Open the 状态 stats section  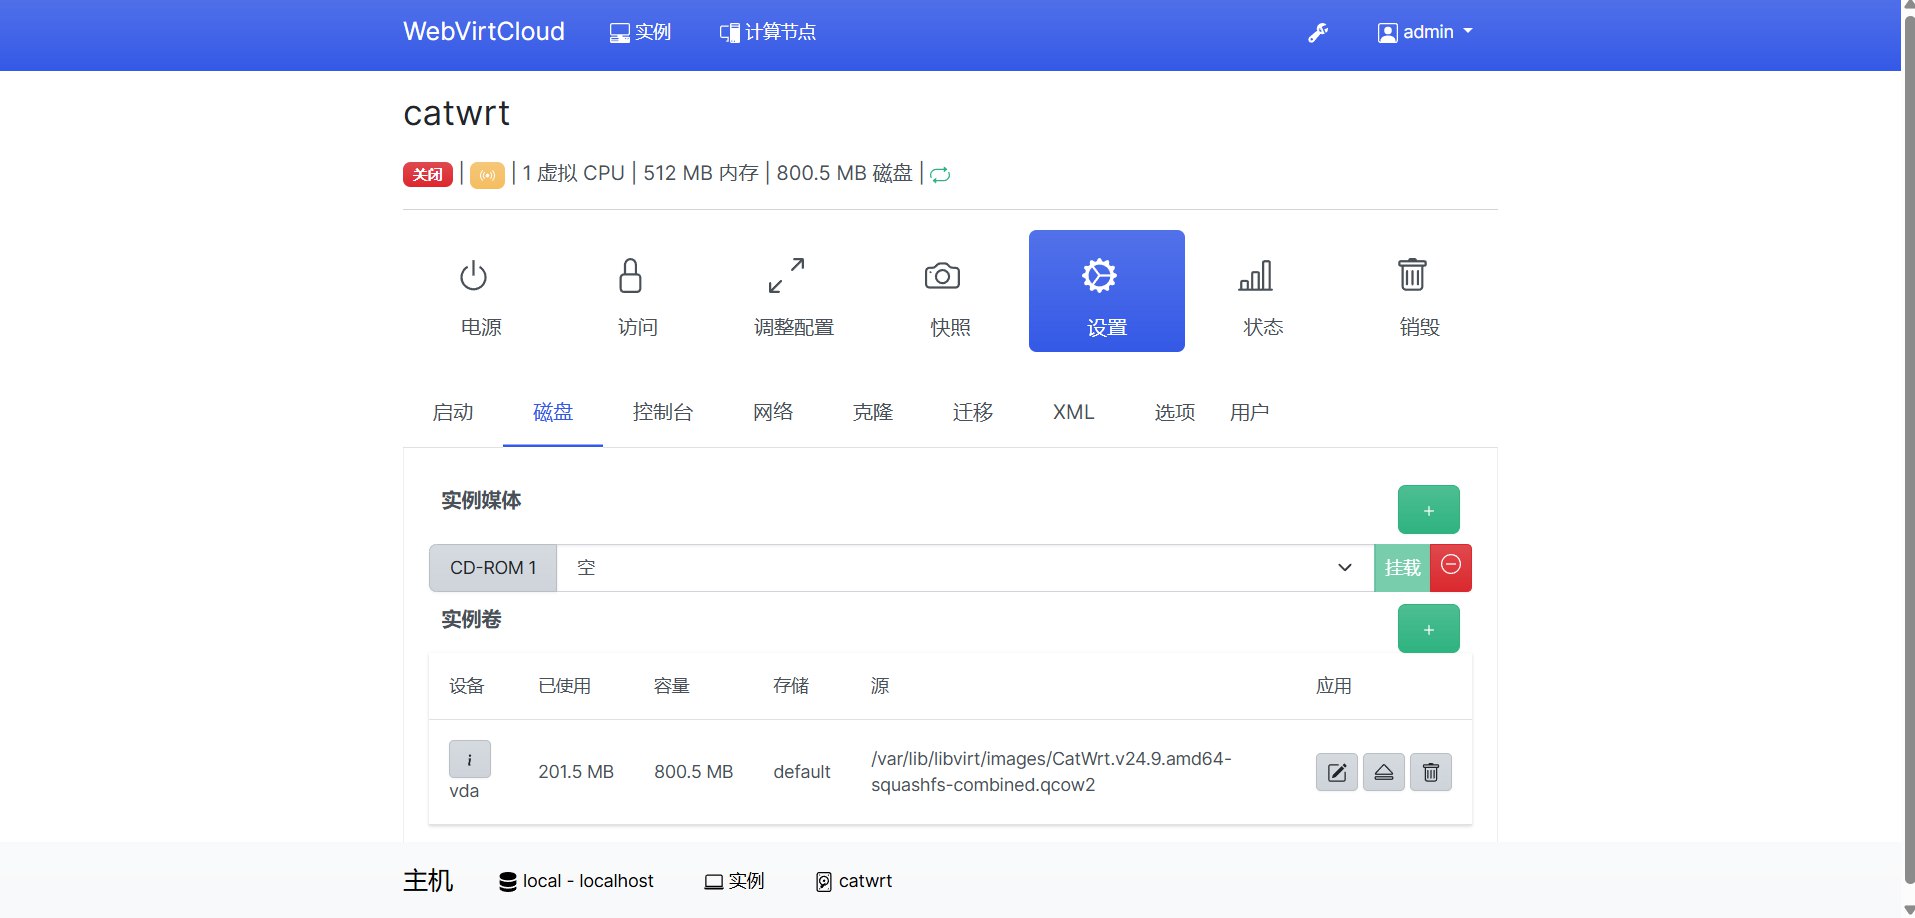pyautogui.click(x=1263, y=291)
